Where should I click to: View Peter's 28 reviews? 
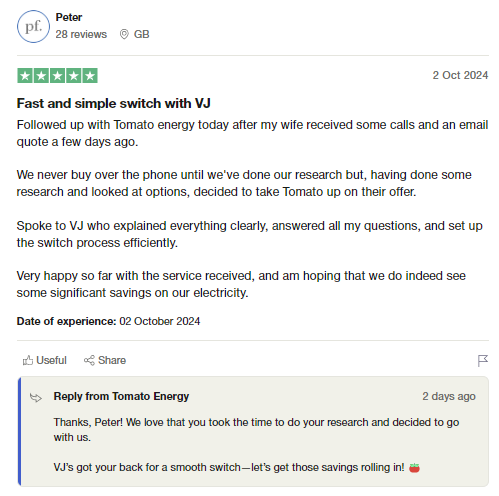81,34
